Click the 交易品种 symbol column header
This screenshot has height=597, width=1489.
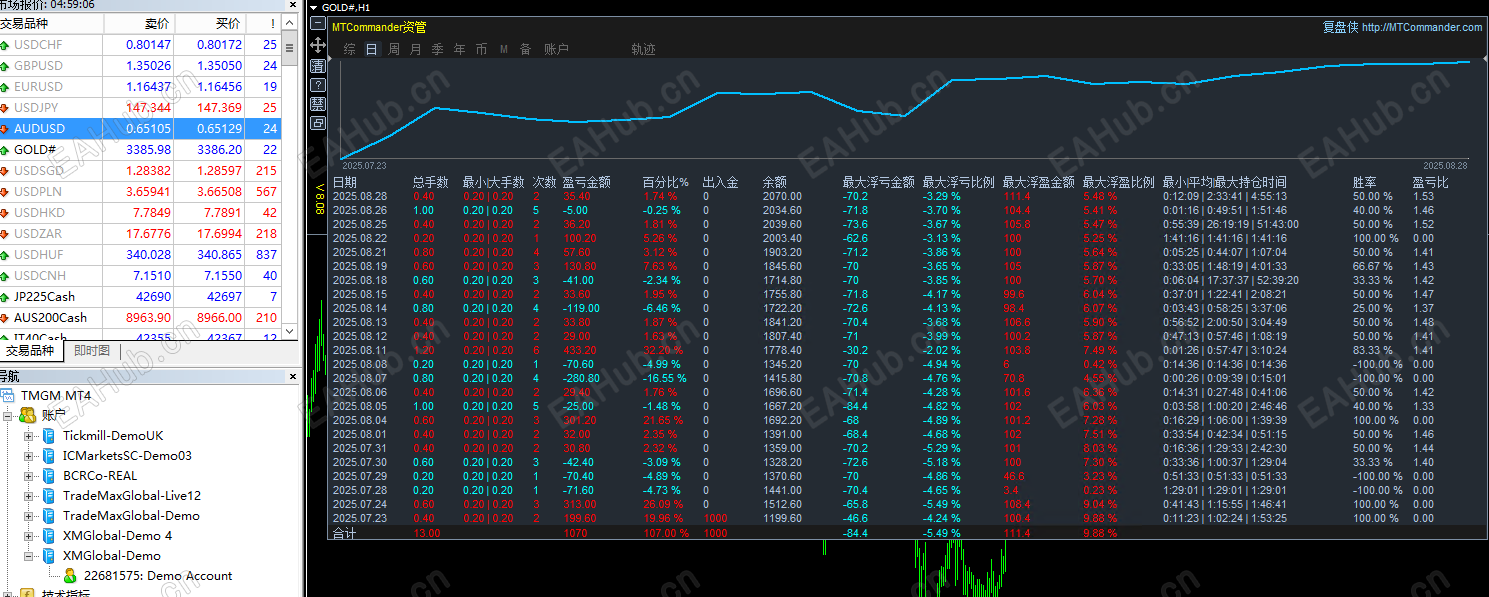pos(51,23)
